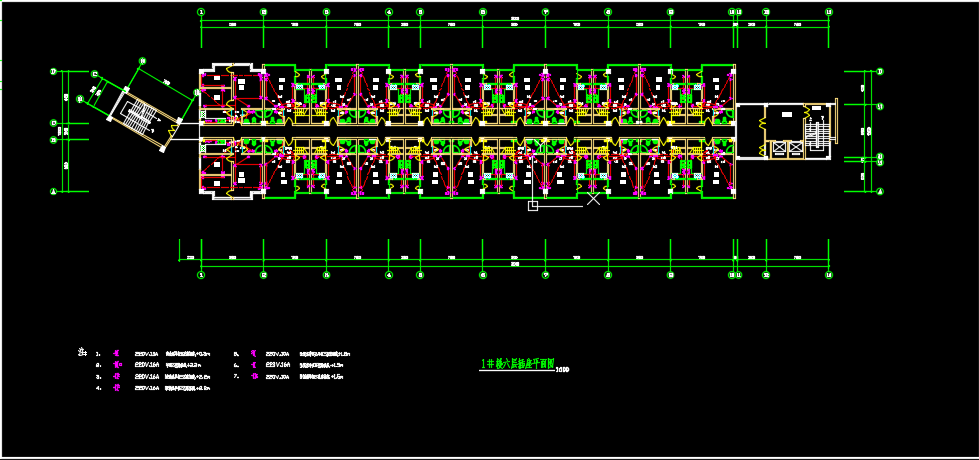The width and height of the screenshot is (979, 460).
Task: Click the rightmost bottom-row axis bubble
Action: [x=829, y=273]
